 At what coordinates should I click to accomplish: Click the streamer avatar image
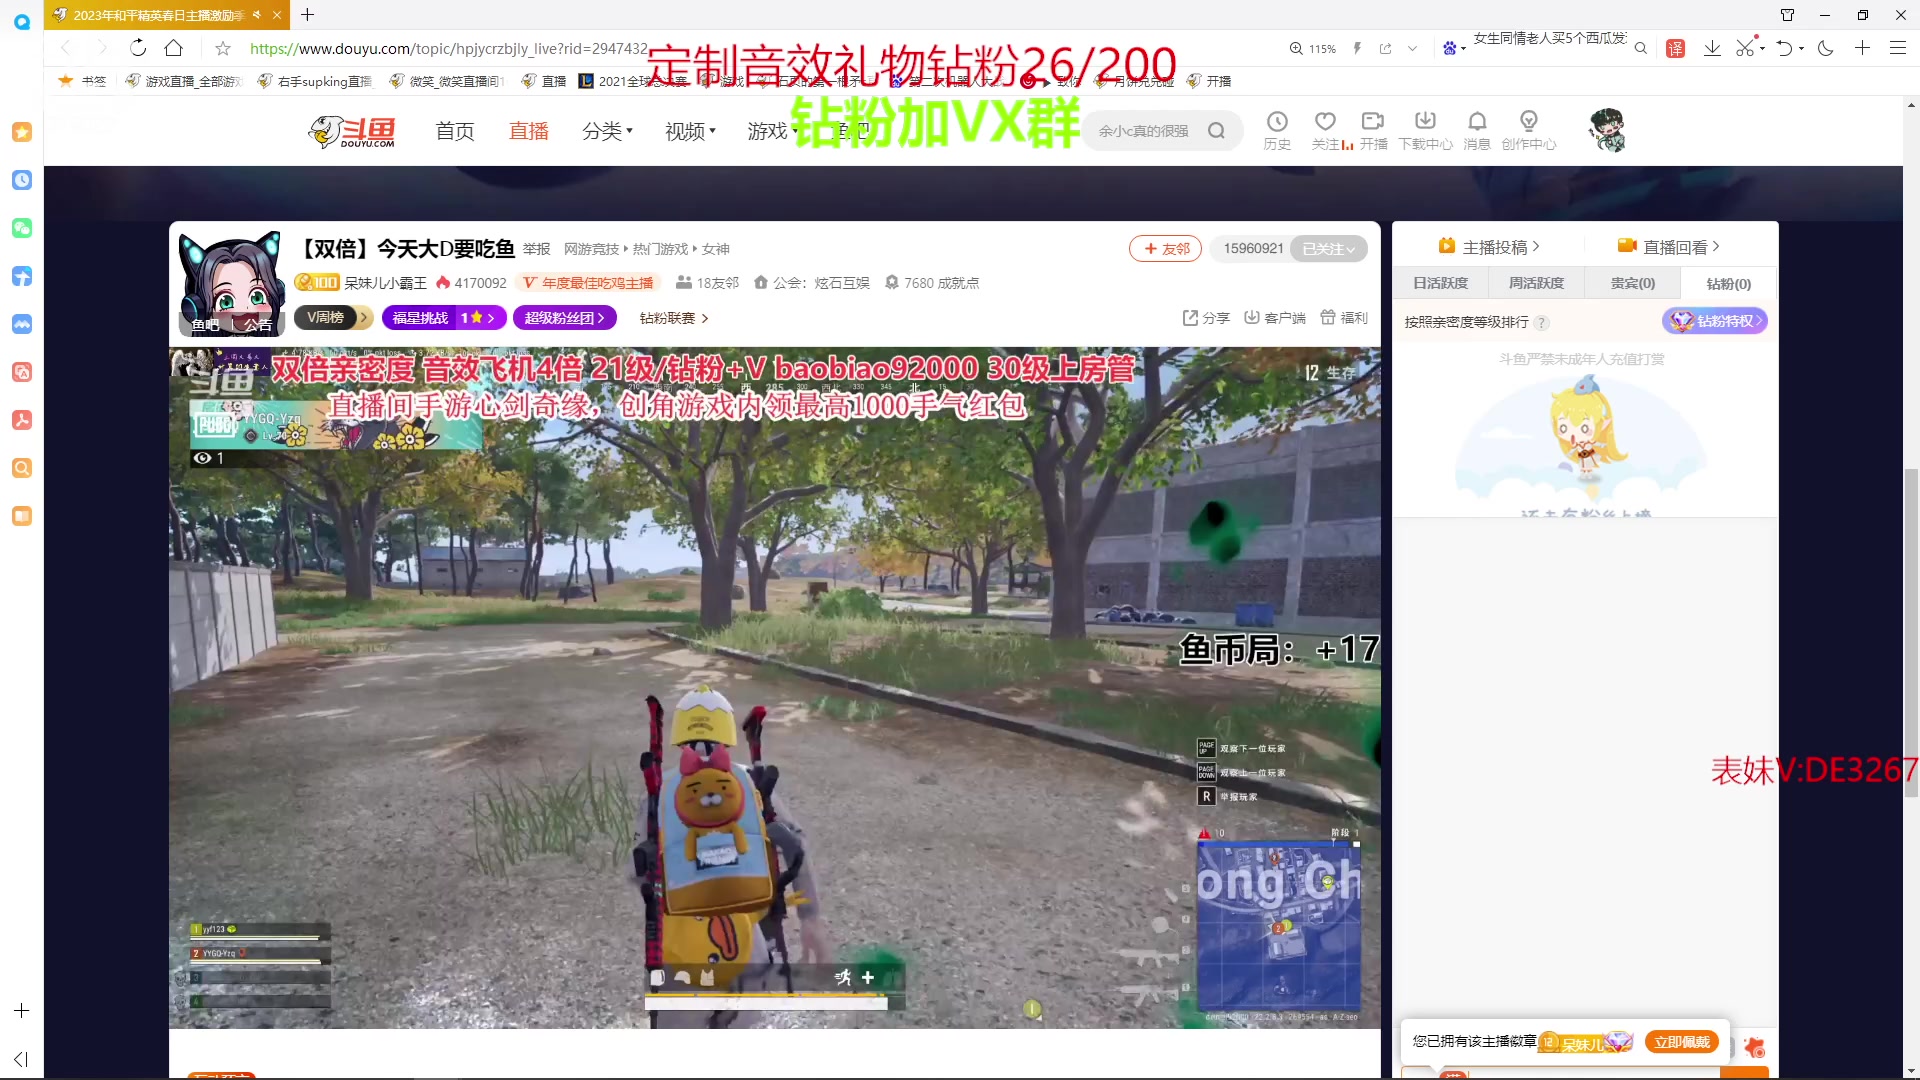coord(231,284)
